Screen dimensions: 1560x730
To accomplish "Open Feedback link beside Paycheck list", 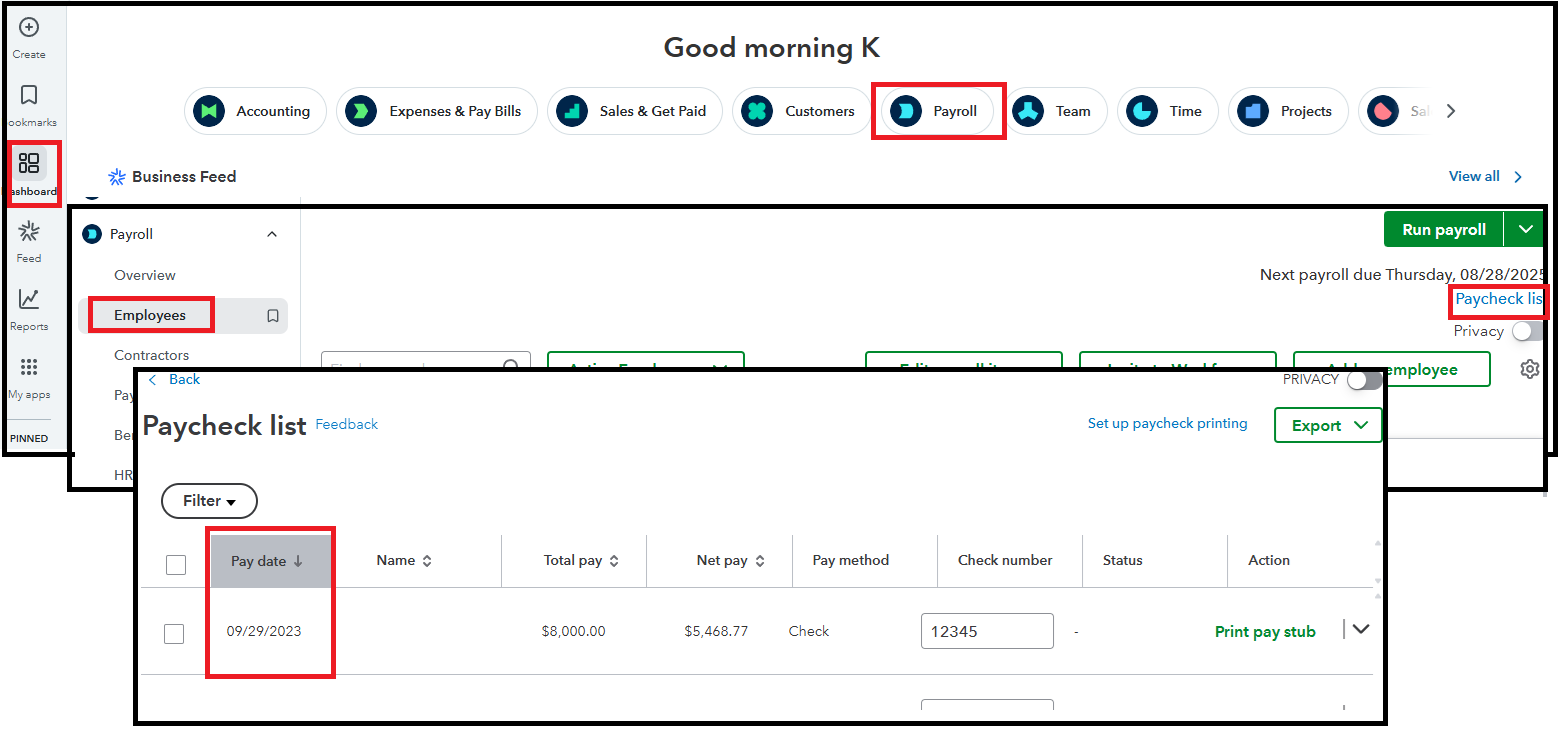I will (347, 424).
